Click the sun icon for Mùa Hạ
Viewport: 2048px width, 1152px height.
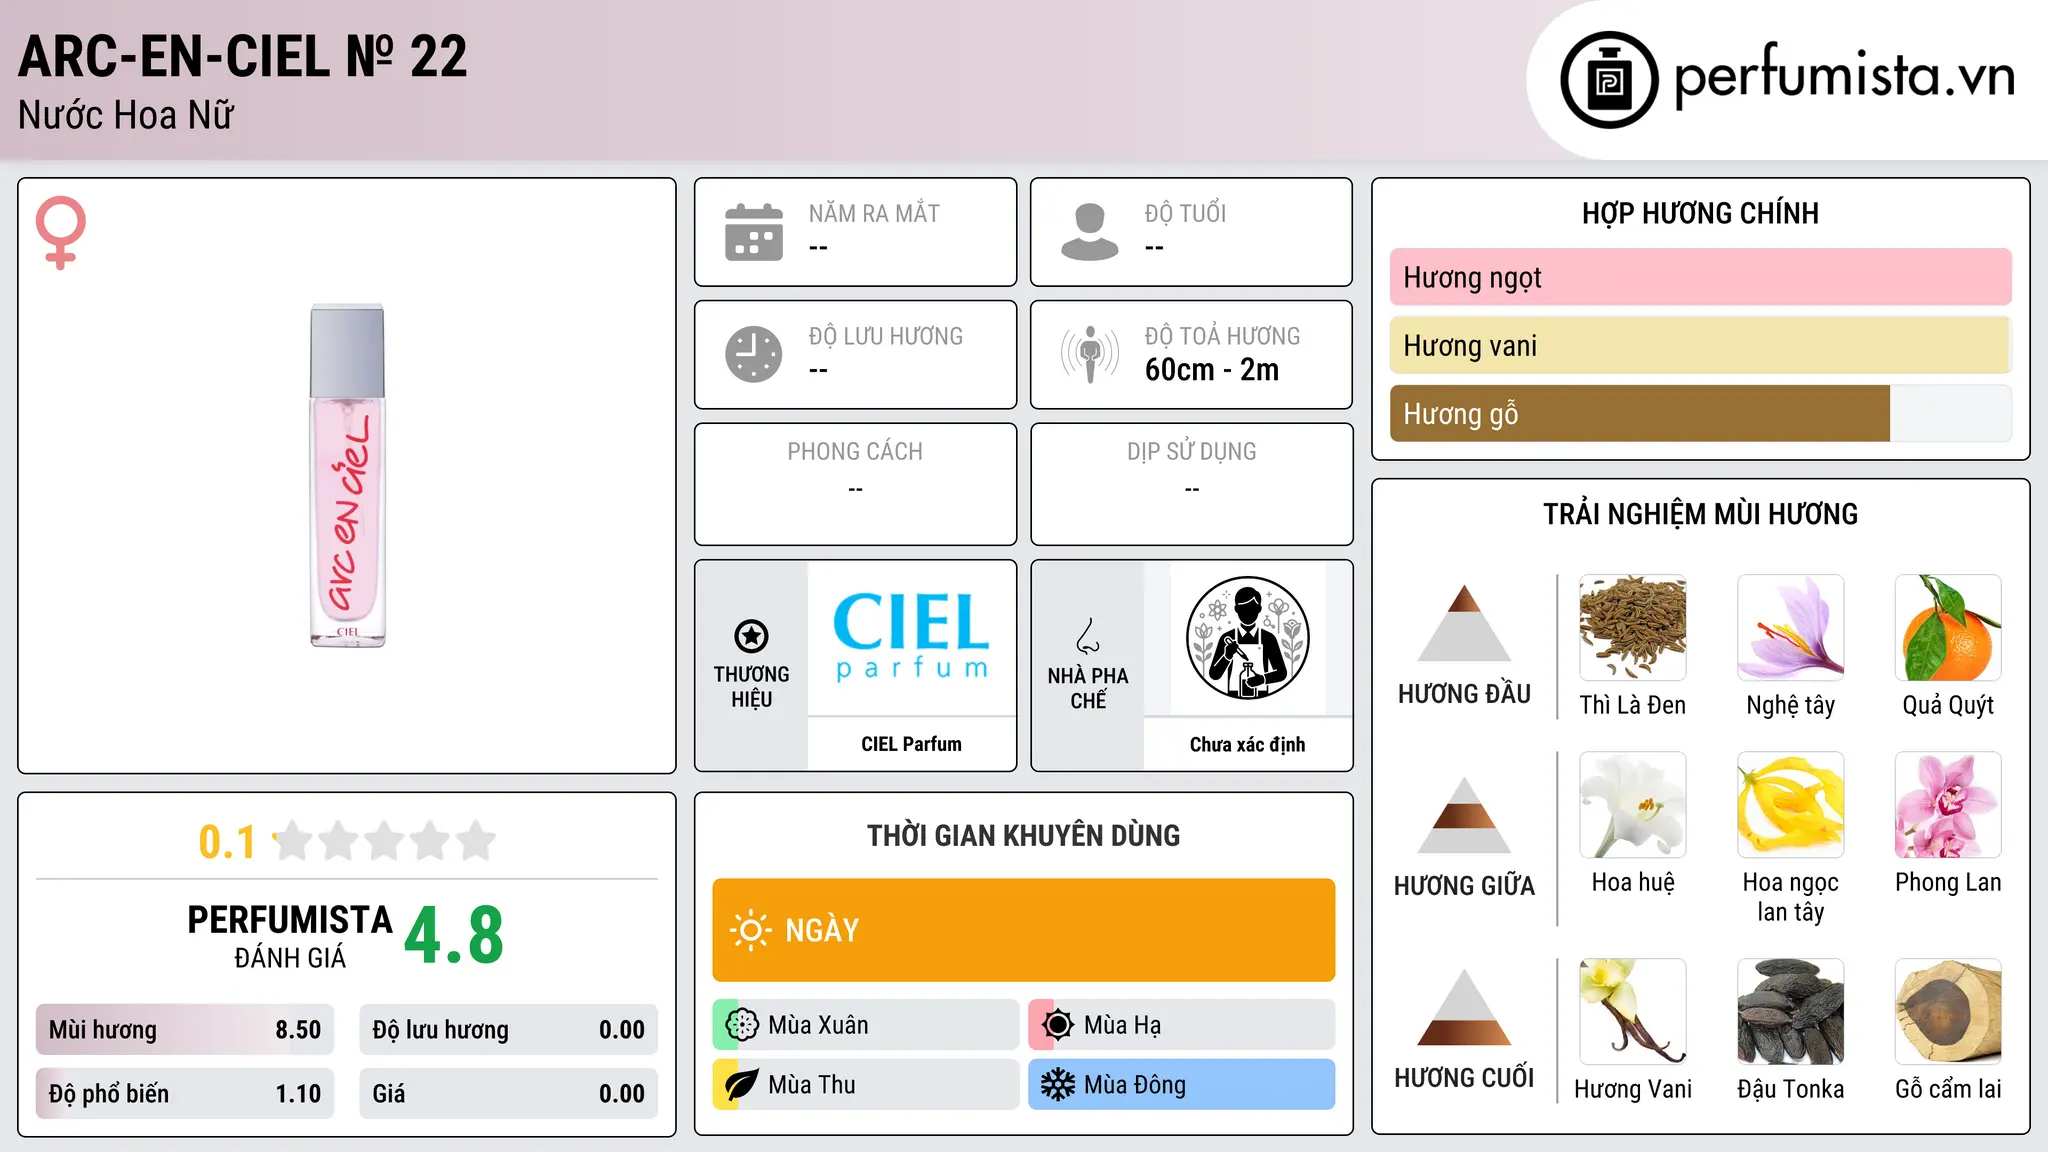1058,1025
